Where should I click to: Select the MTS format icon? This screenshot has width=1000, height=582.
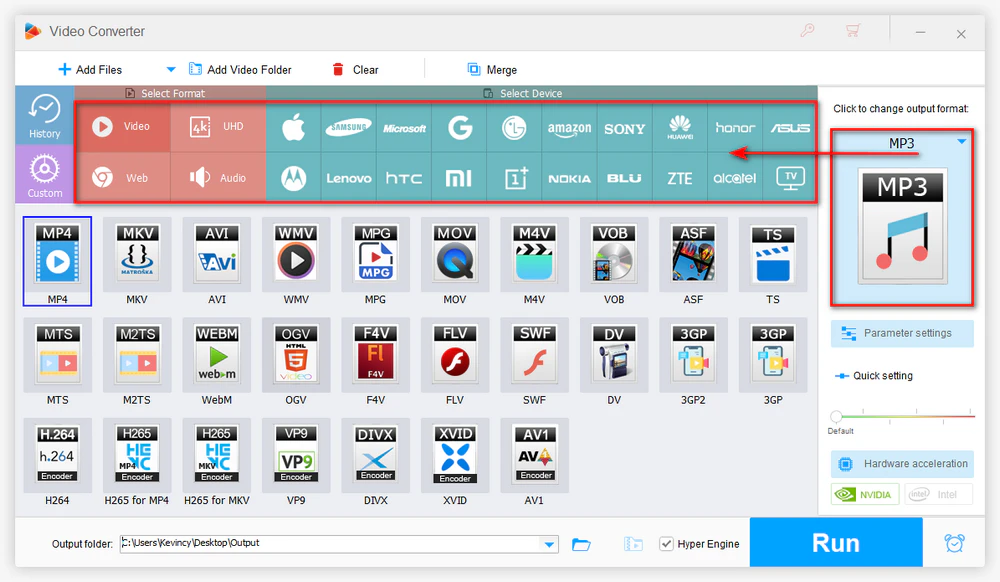coord(57,354)
